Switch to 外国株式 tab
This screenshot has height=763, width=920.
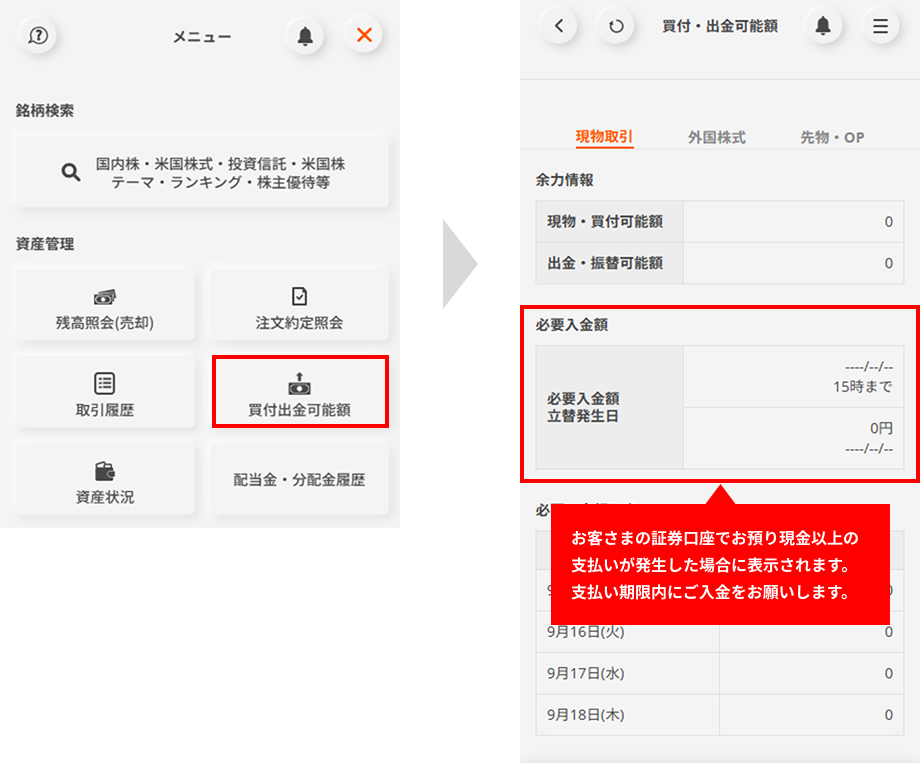[717, 138]
